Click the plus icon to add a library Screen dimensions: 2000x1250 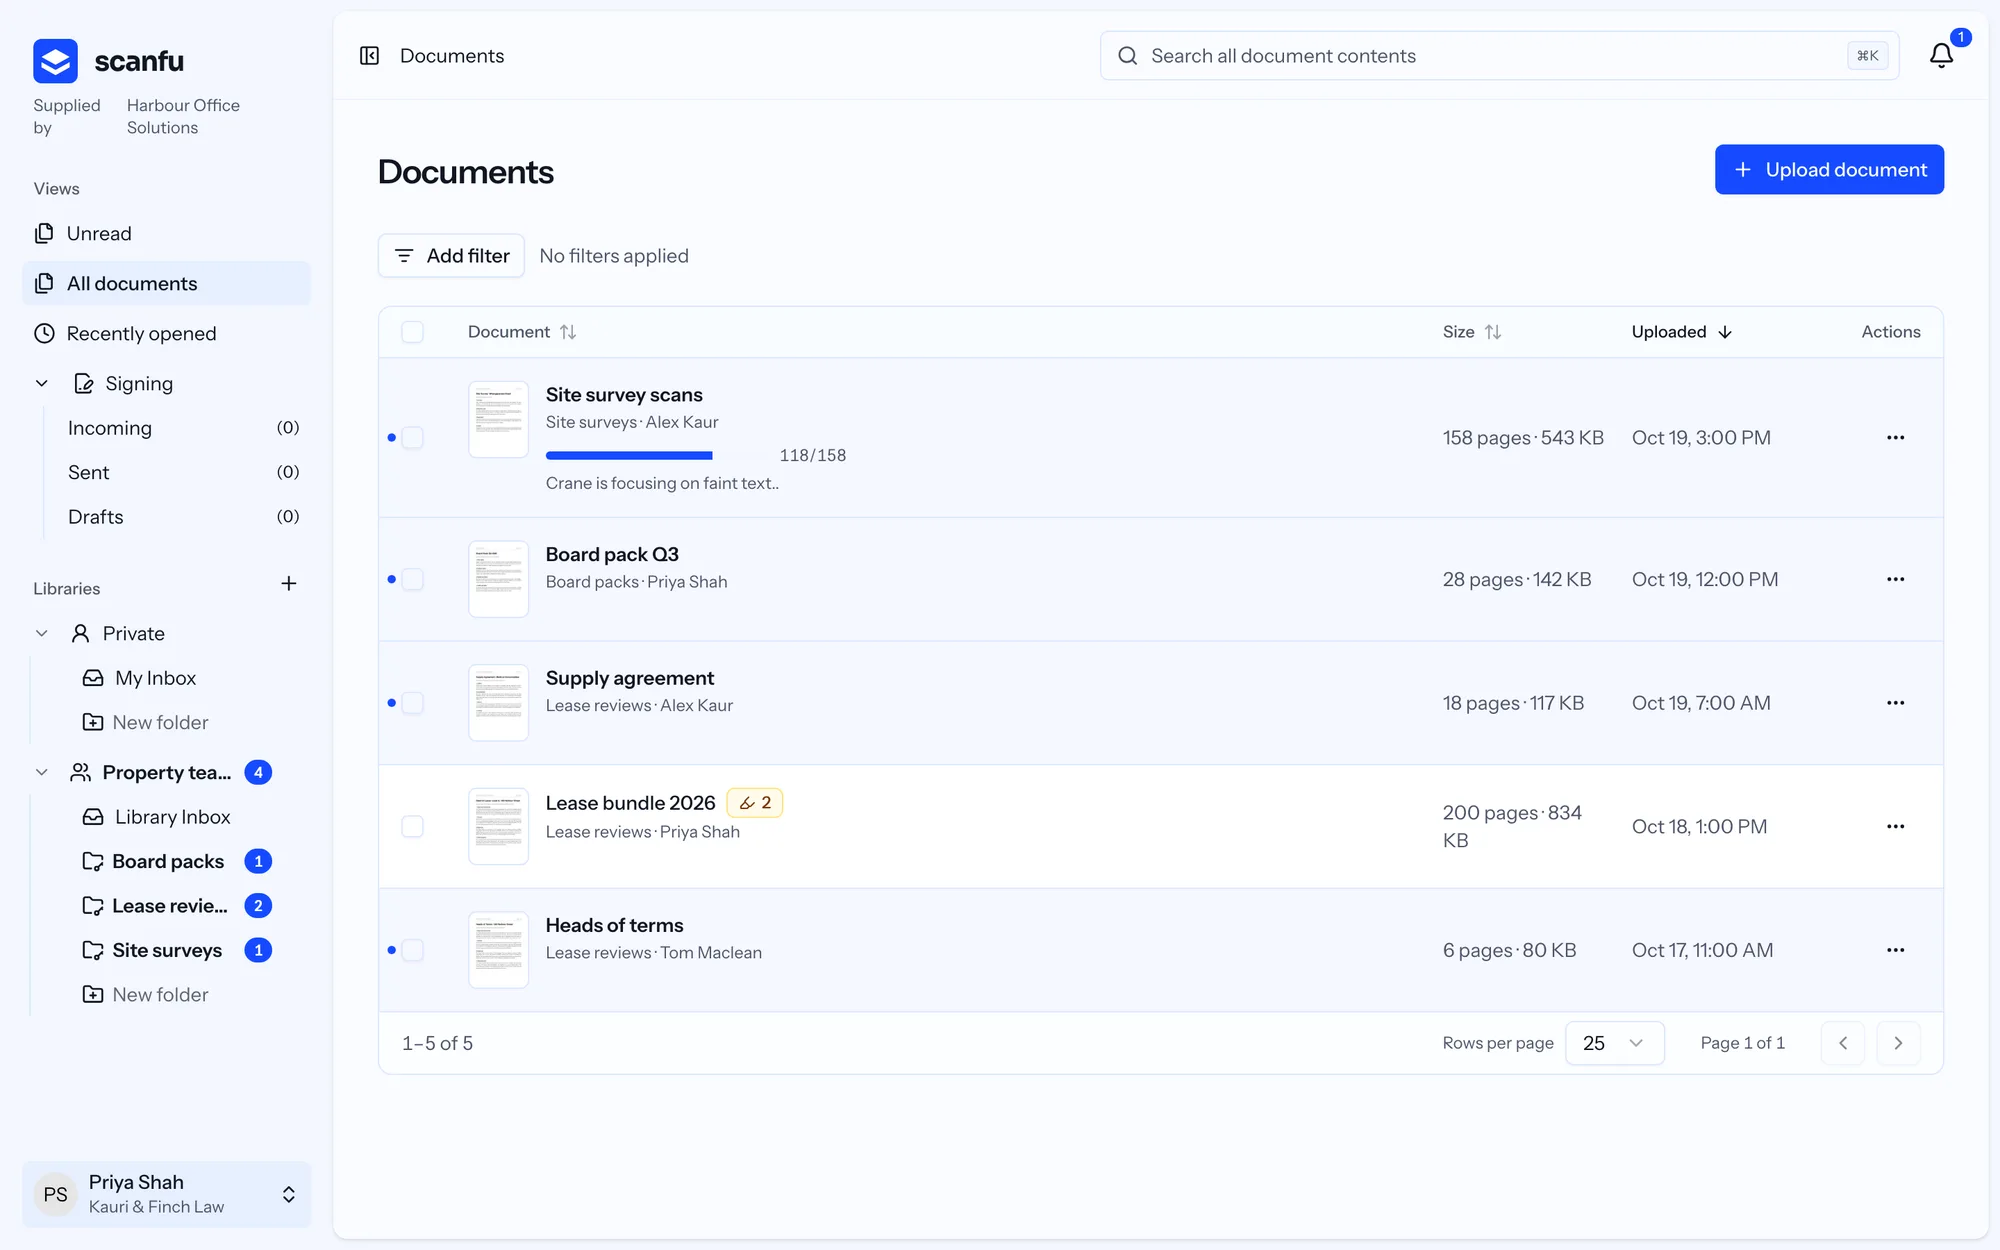[x=288, y=583]
